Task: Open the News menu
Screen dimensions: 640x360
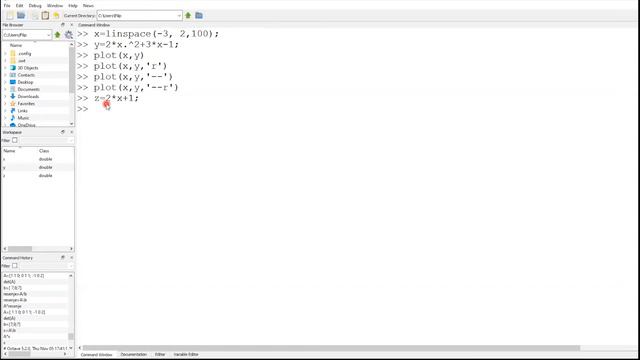Action: click(x=88, y=6)
